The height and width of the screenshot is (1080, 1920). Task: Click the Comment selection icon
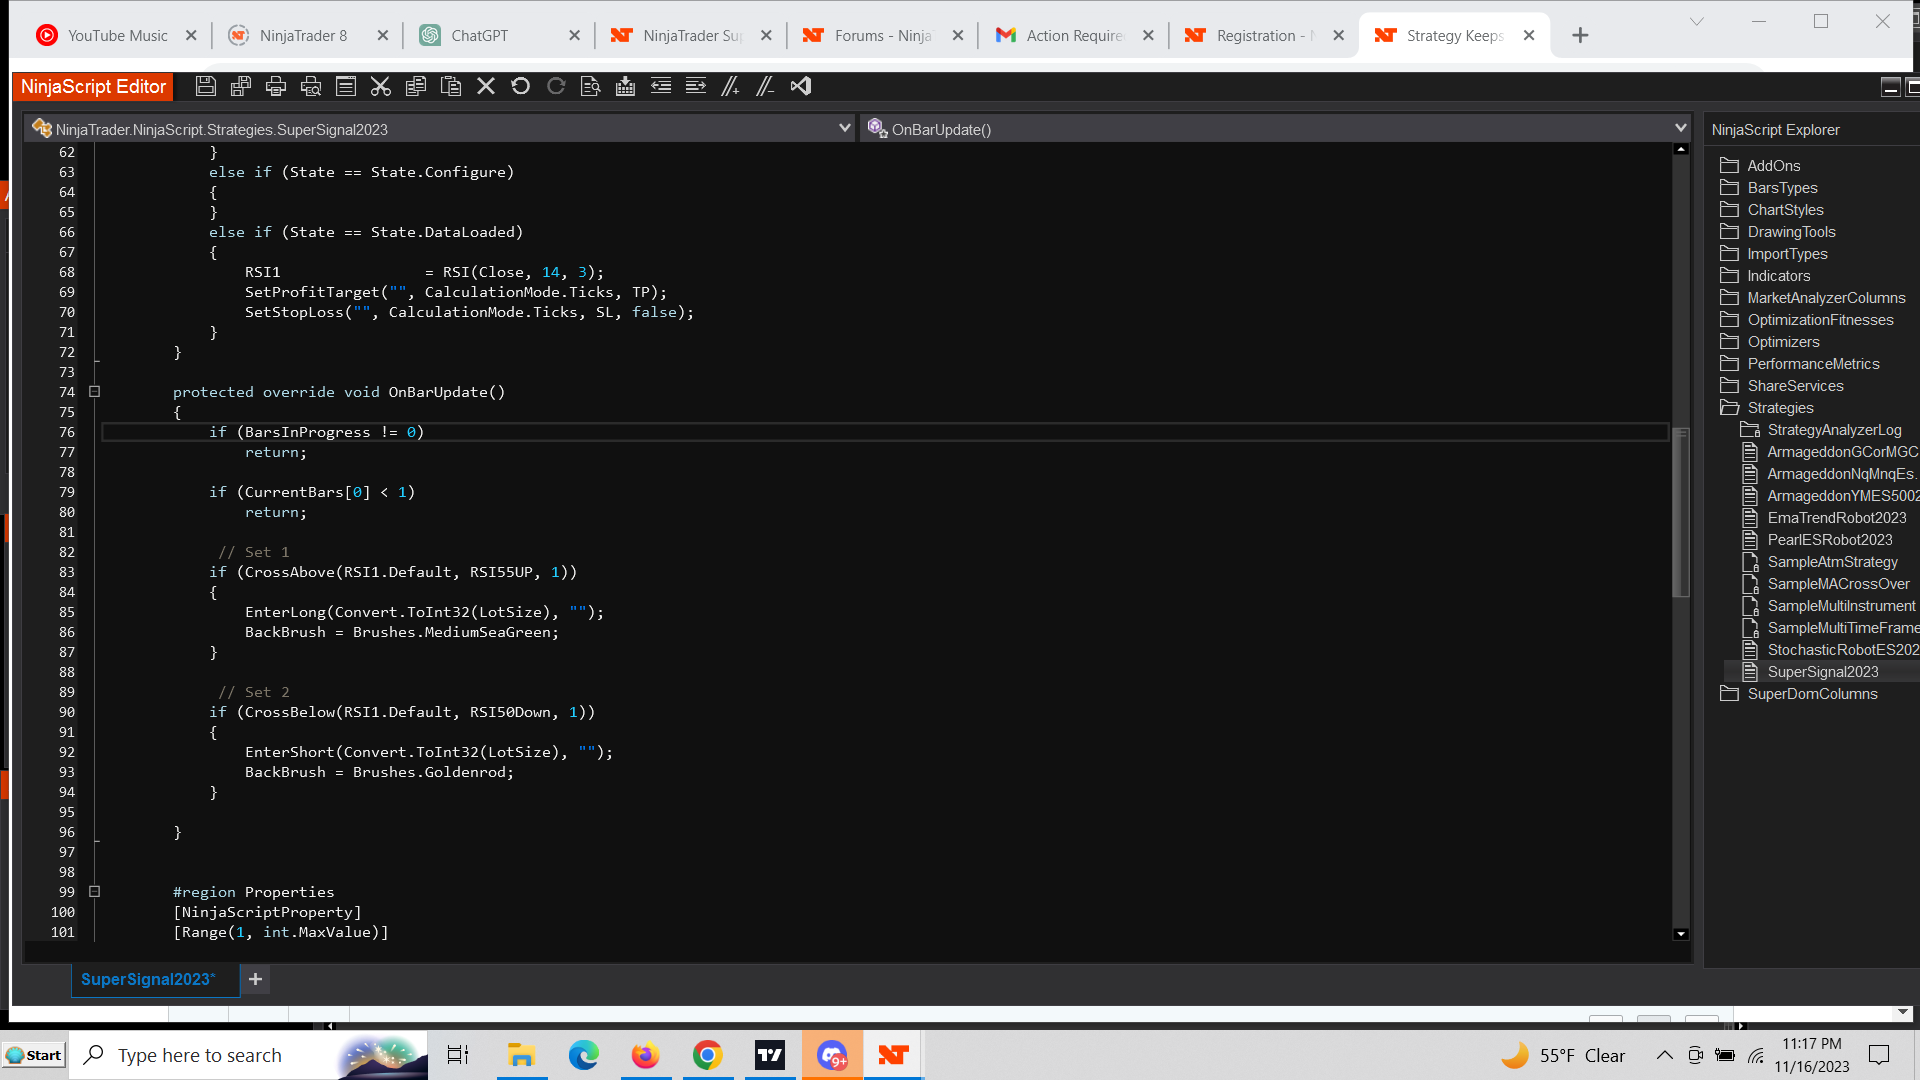731,86
